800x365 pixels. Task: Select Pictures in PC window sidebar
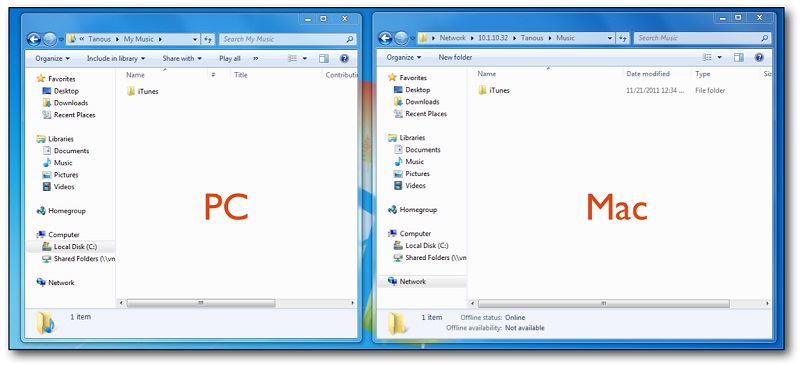[61, 175]
